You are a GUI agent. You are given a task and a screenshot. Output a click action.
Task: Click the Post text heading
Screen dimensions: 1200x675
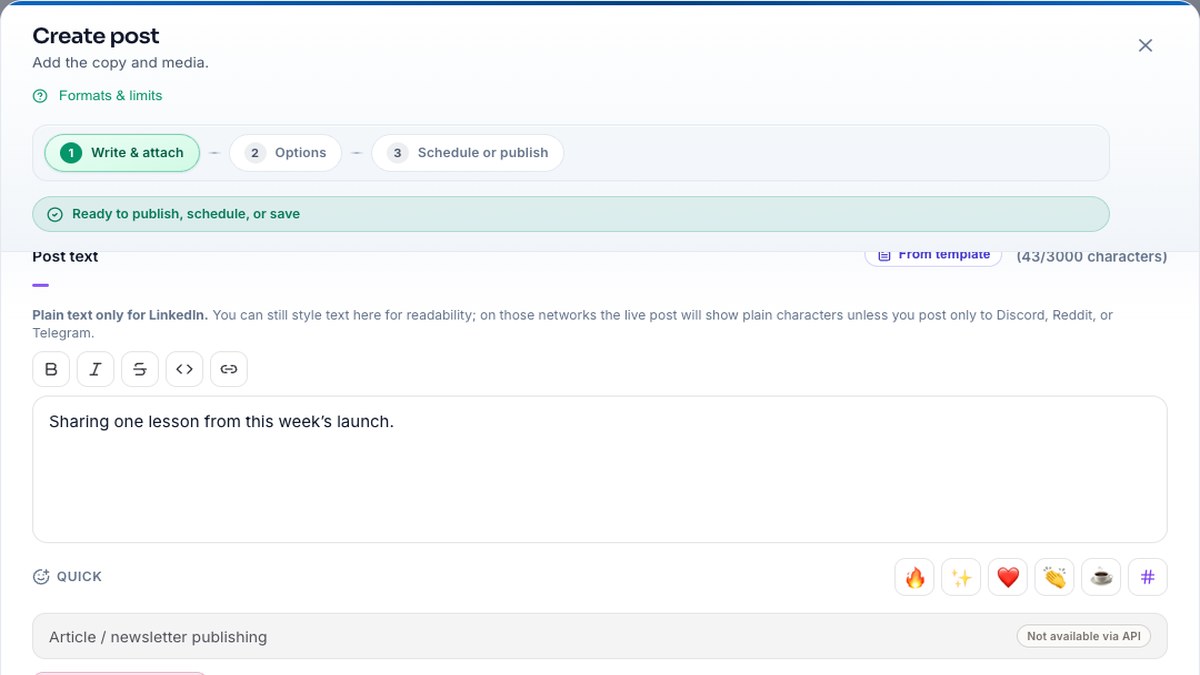coord(65,257)
